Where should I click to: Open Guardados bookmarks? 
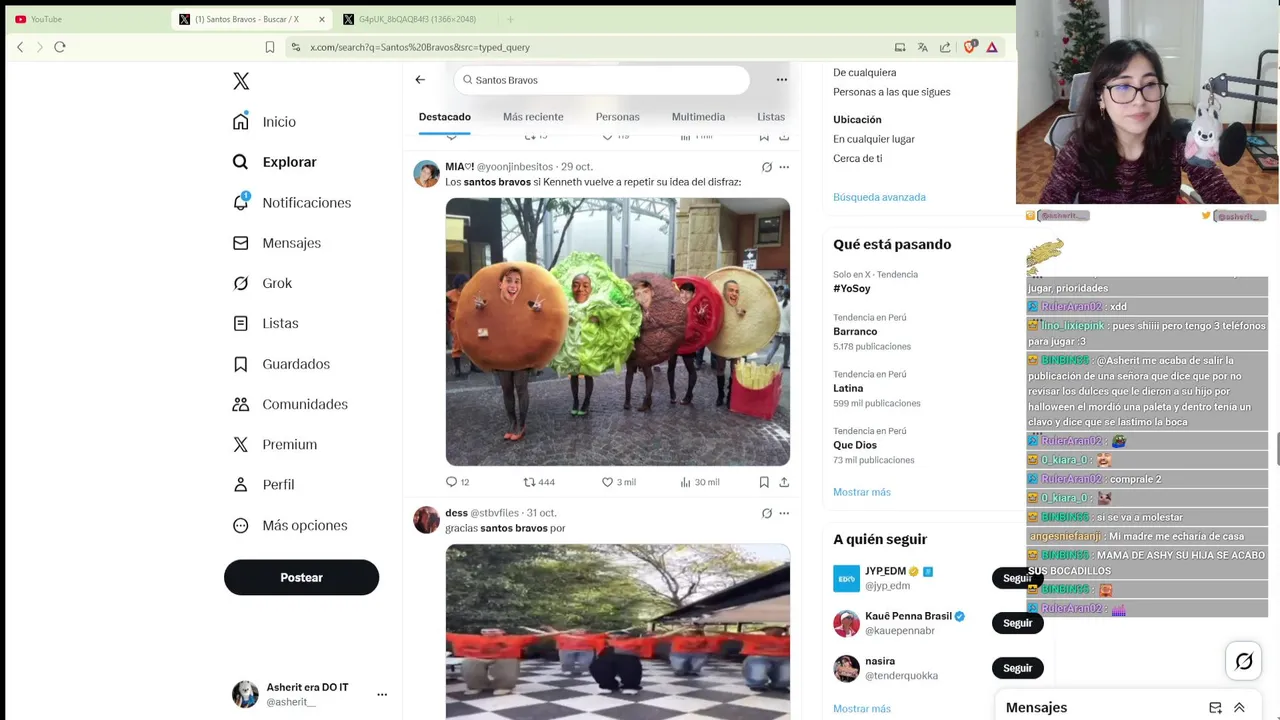point(281,364)
